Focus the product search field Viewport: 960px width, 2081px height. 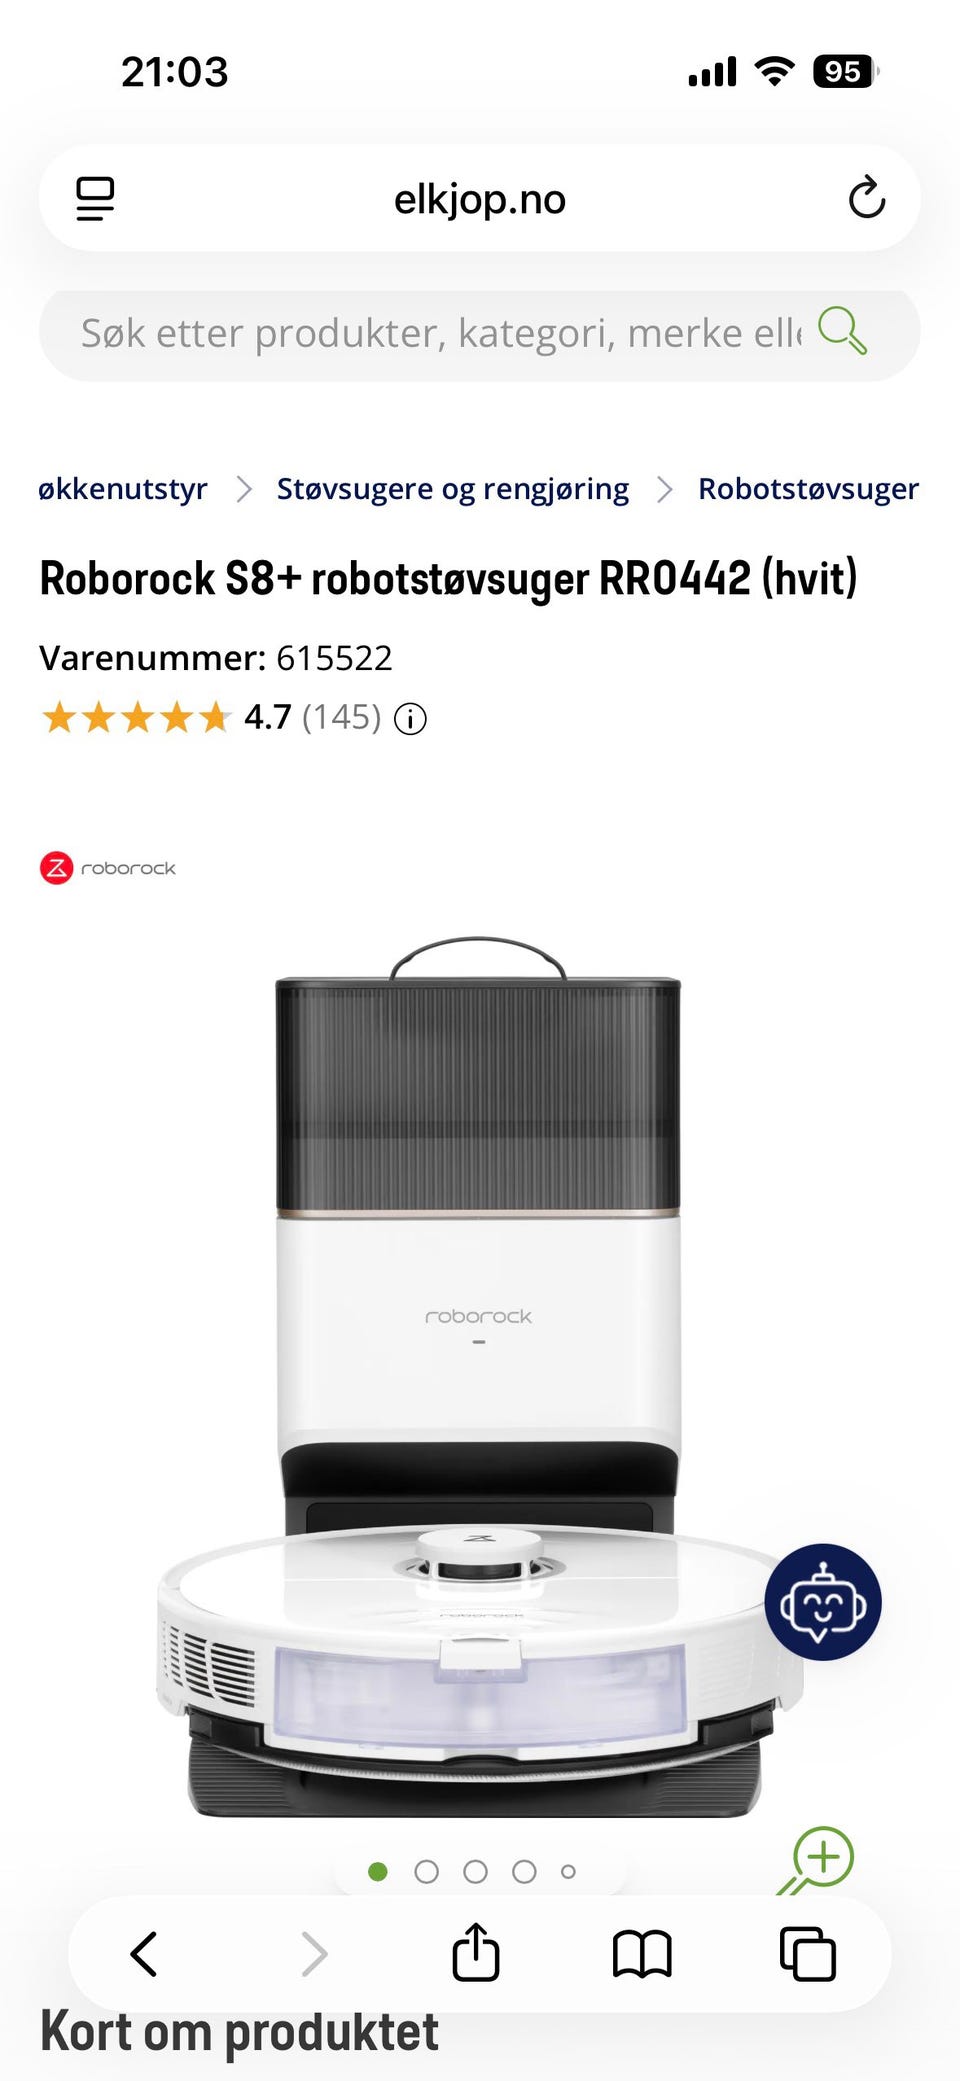click(440, 333)
